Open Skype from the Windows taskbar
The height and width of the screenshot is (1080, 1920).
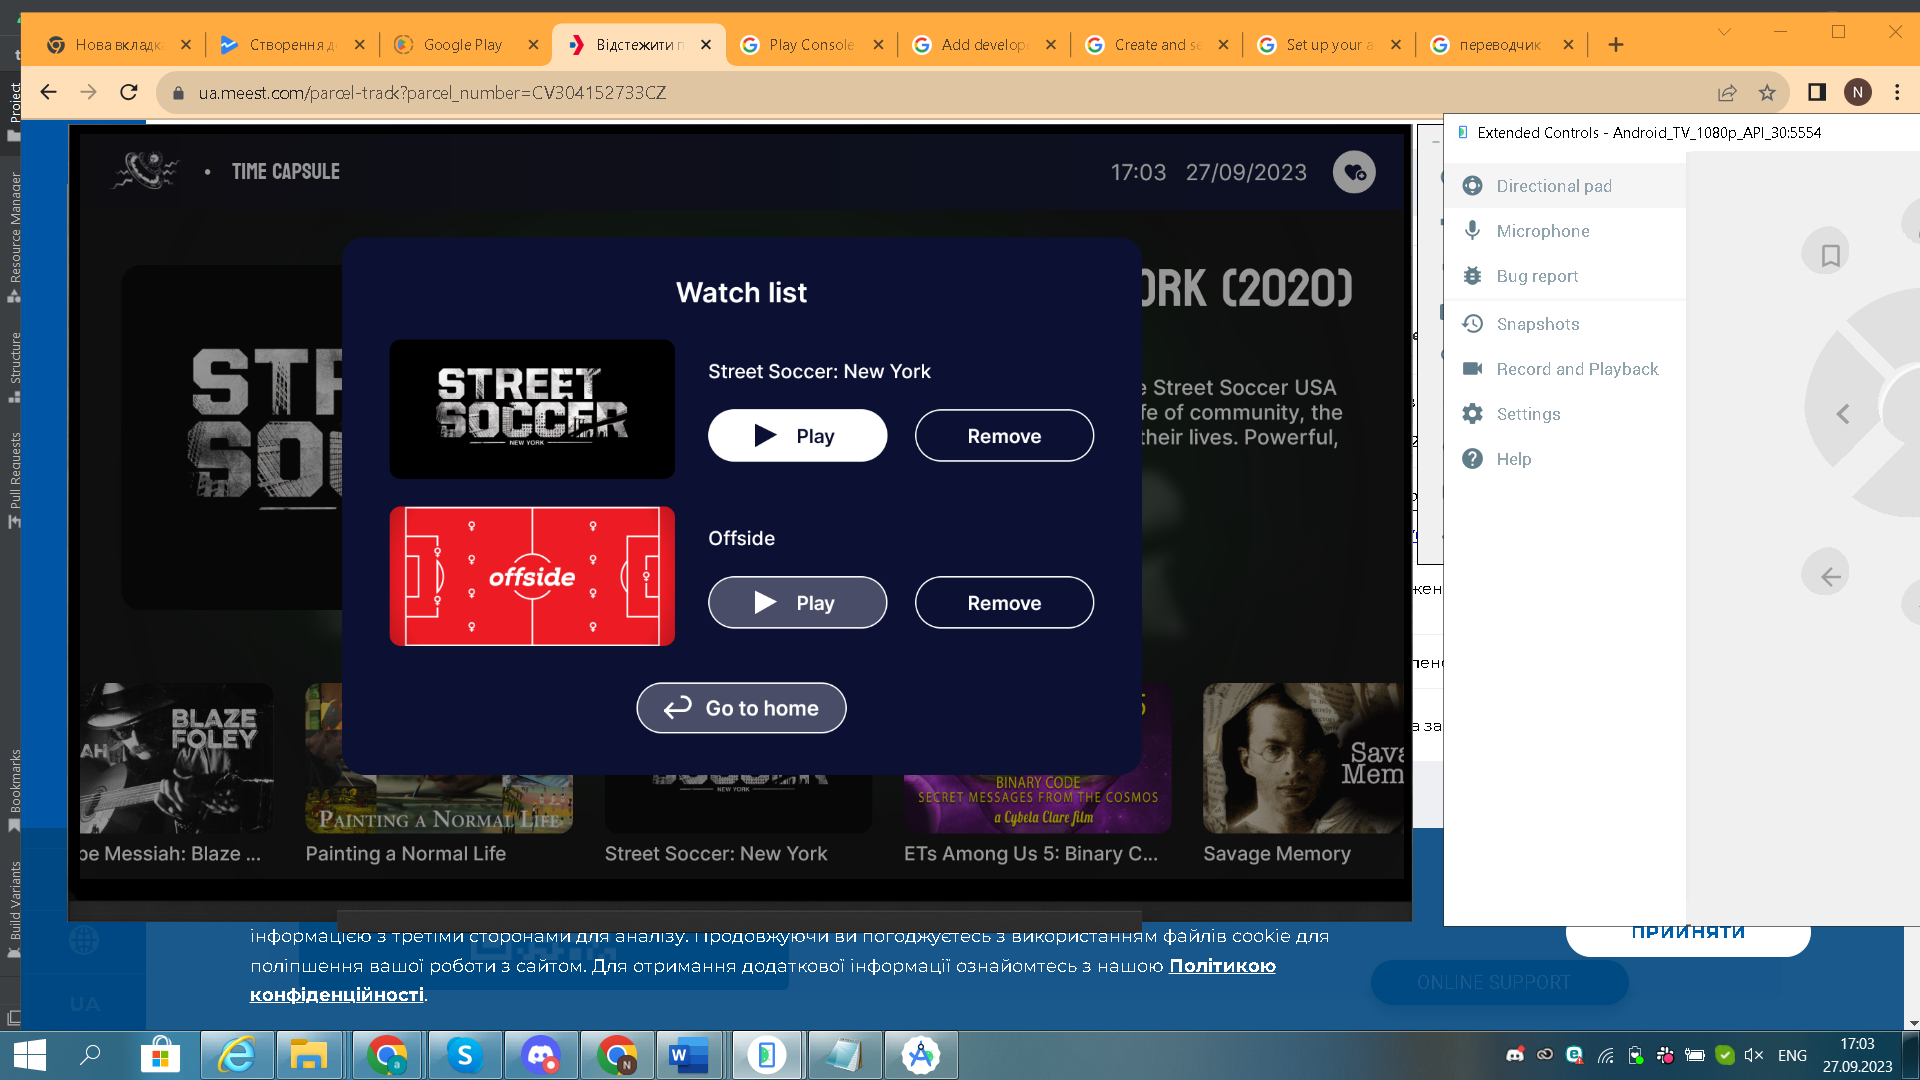[x=465, y=1055]
